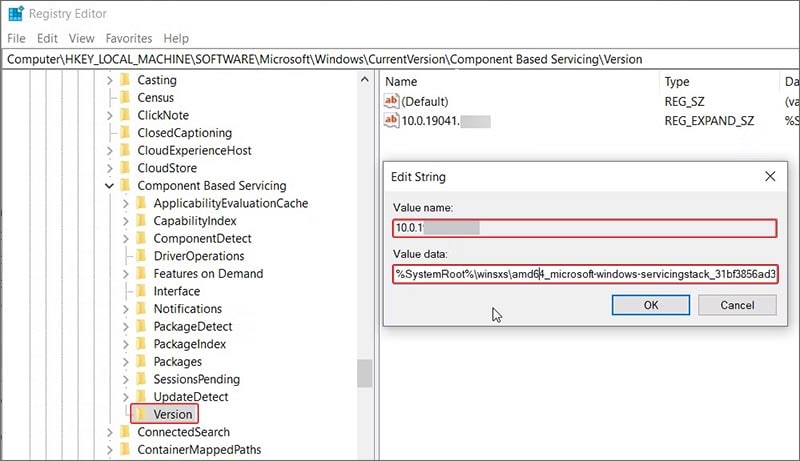This screenshot has width=800, height=461.
Task: Select the ConnectedSearch folder icon
Action: [125, 431]
